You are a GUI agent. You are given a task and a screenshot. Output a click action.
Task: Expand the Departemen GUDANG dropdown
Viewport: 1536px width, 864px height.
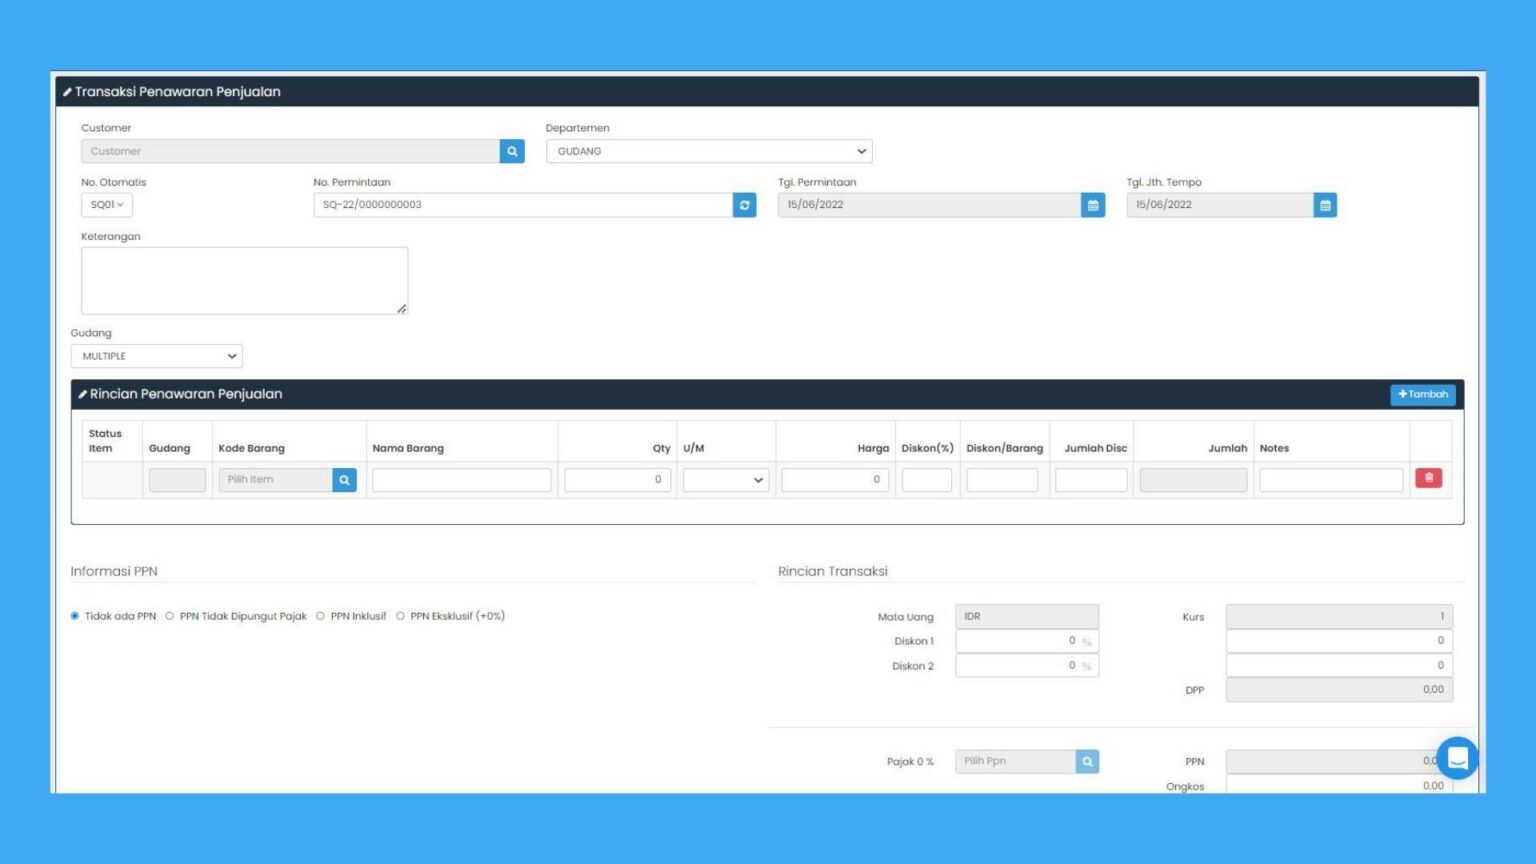709,151
